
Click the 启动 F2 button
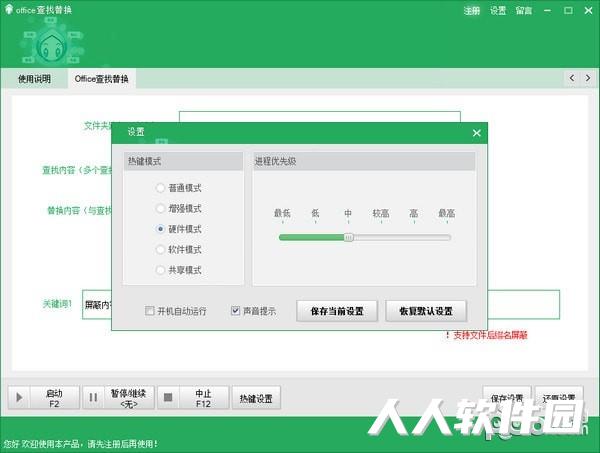44,398
